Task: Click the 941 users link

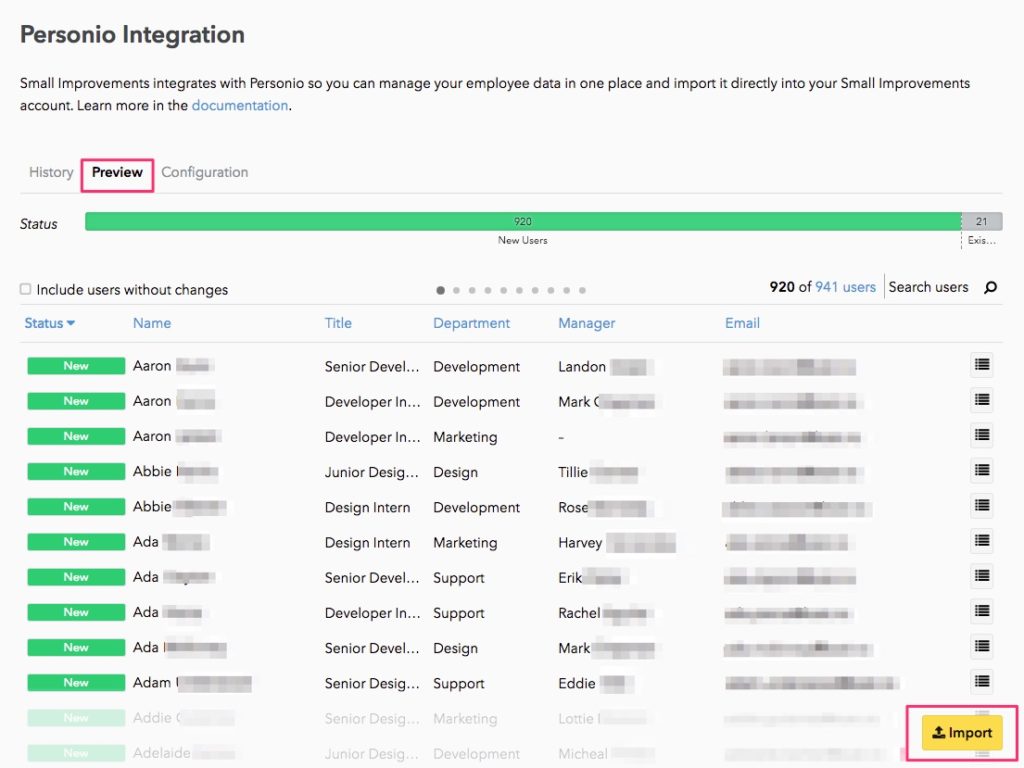Action: 845,287
